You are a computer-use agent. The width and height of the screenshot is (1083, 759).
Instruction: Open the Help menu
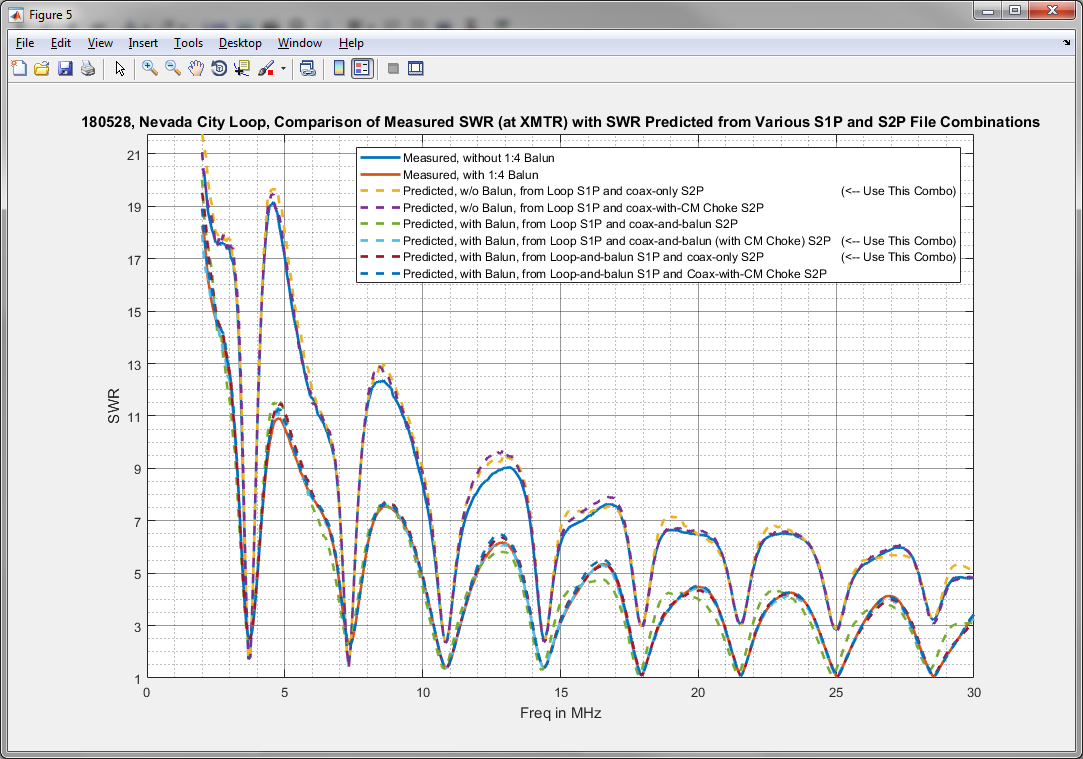click(351, 43)
